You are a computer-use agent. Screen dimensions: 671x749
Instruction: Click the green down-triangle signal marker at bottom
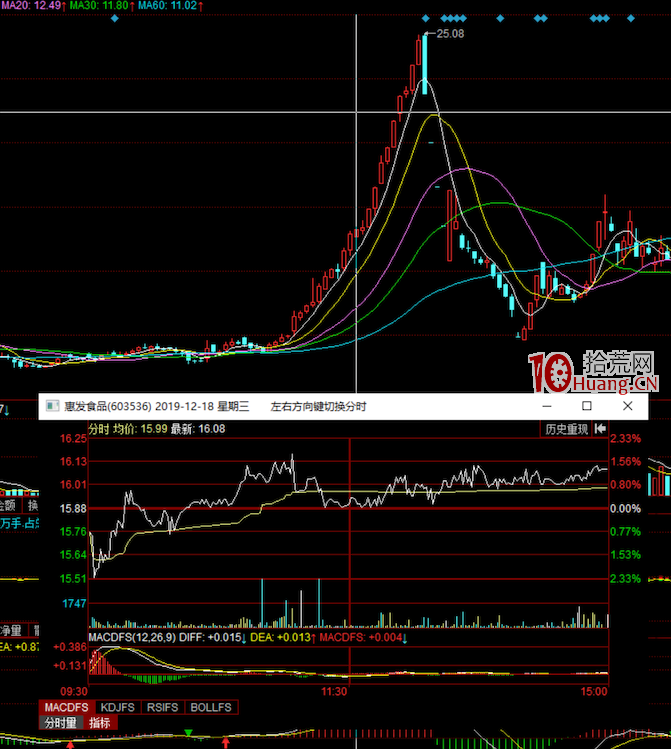tap(189, 733)
